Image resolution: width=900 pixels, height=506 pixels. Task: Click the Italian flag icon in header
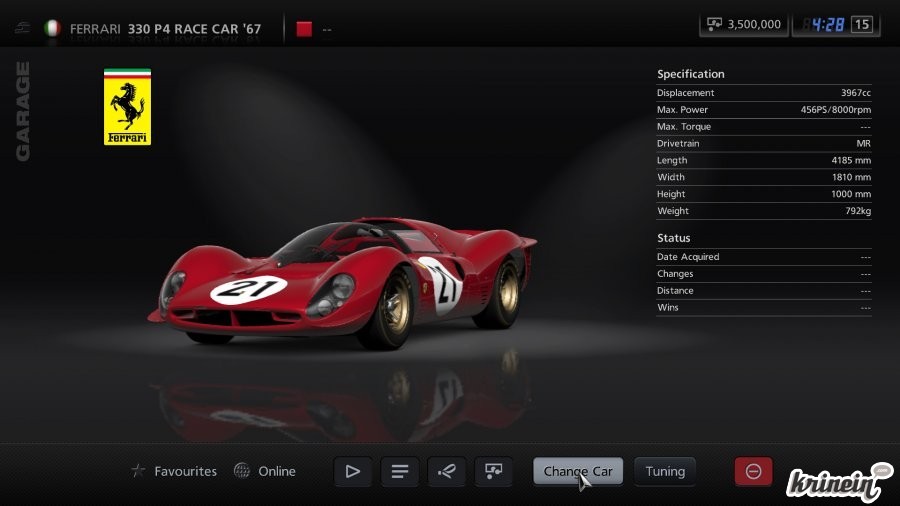point(52,28)
